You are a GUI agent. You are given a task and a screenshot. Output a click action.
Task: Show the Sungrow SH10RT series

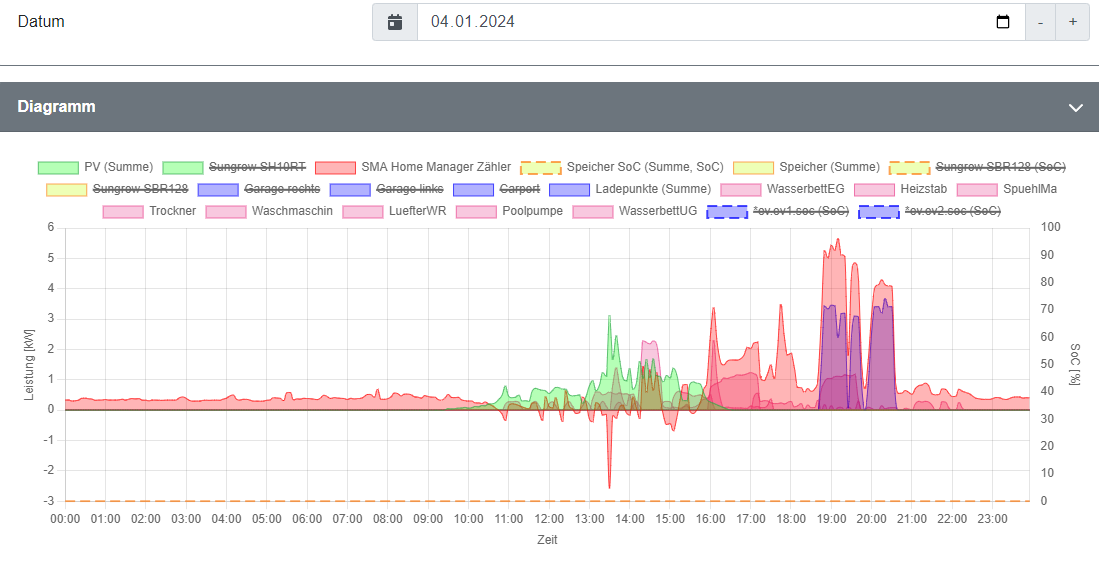(256, 167)
